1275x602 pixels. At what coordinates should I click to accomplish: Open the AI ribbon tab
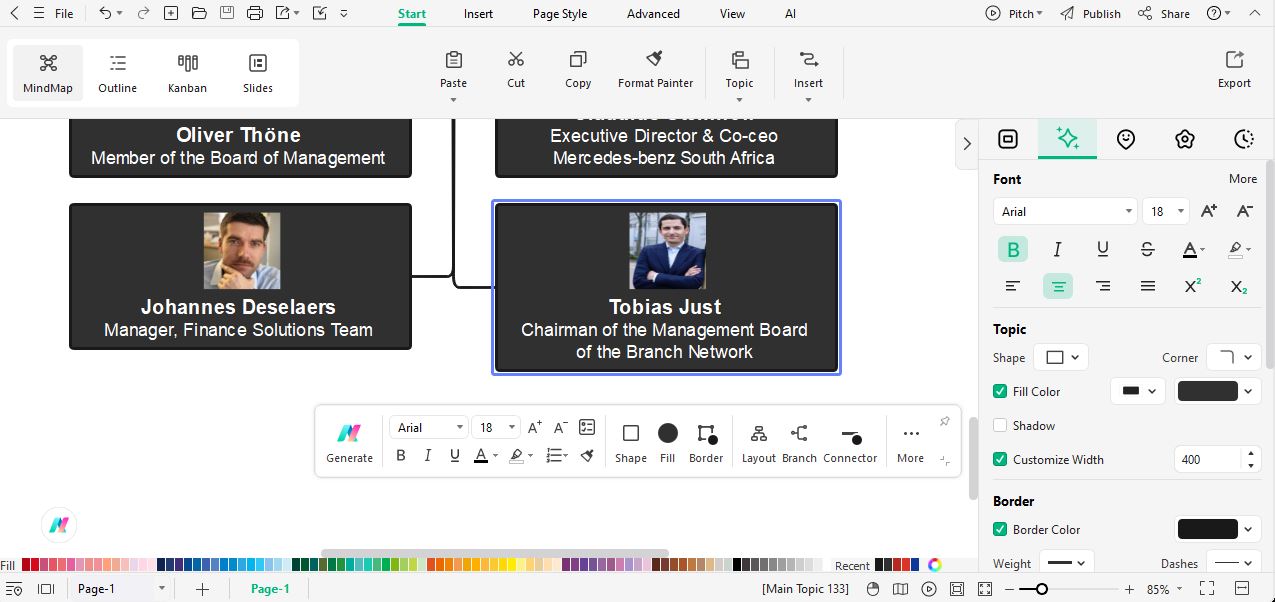pos(791,14)
